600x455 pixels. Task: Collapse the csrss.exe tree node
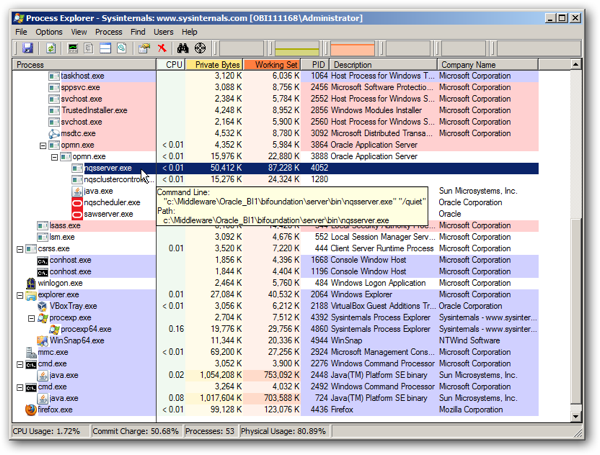[20, 249]
